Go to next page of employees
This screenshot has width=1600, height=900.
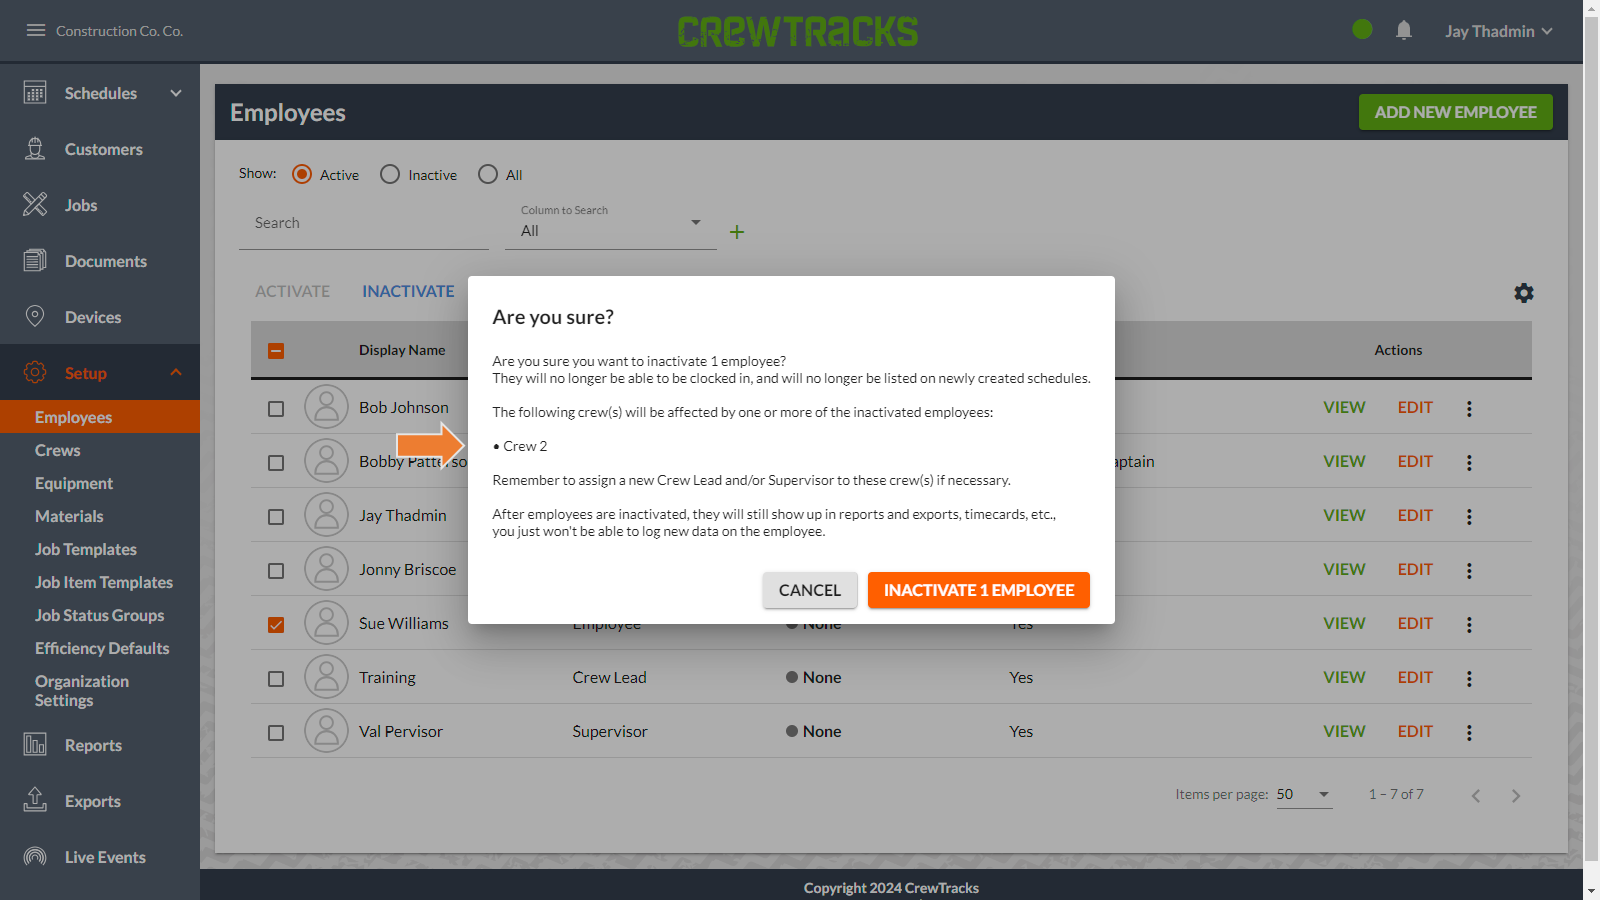click(1516, 796)
